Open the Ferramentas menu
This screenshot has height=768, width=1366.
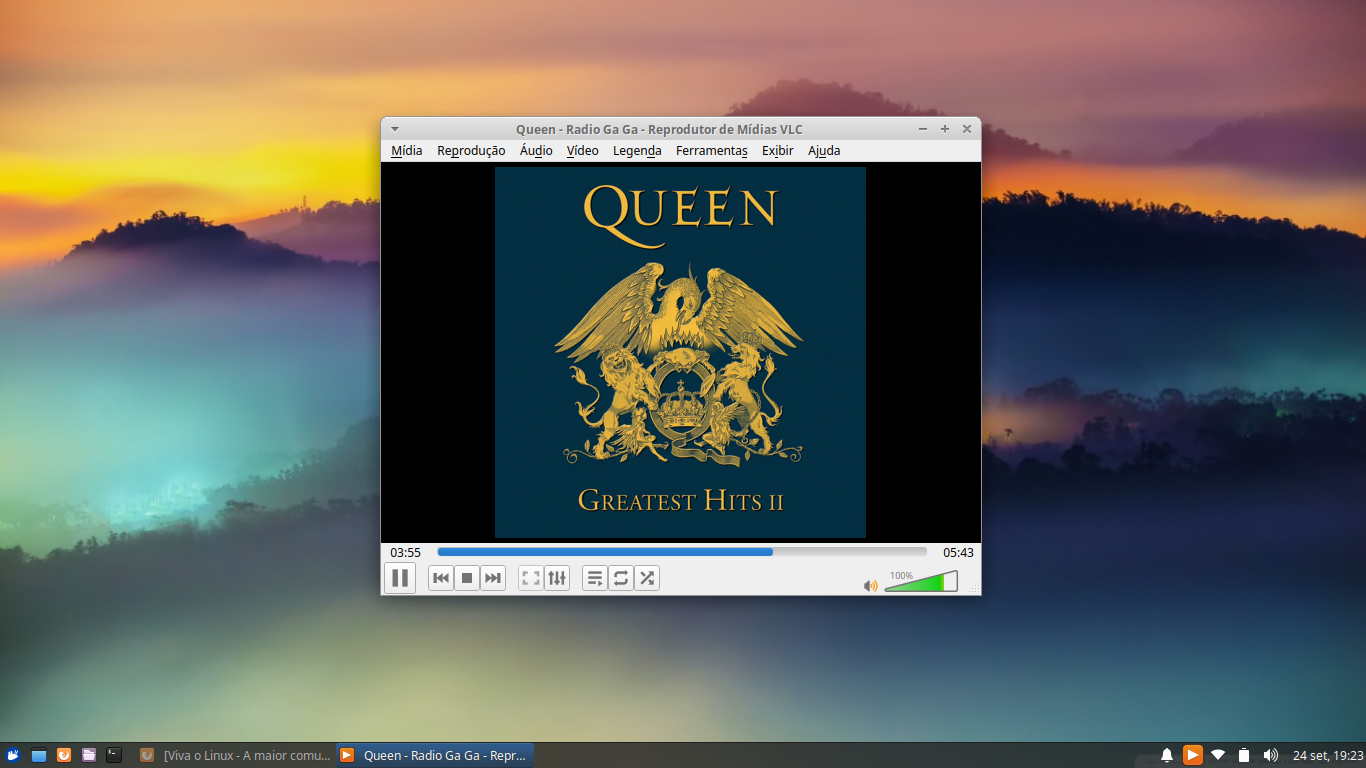coord(712,151)
